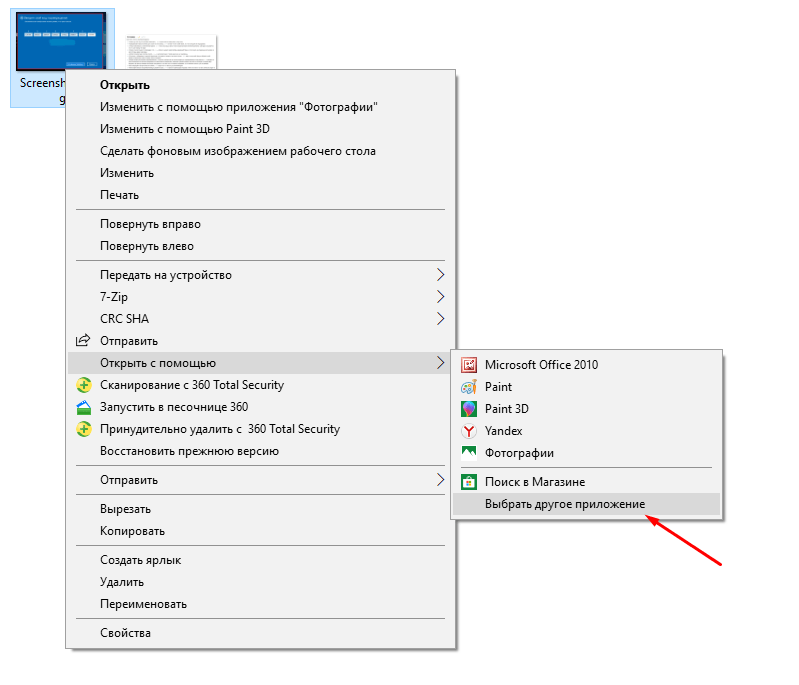Click the Paint palette icon
The width and height of the screenshot is (799, 685).
pyautogui.click(x=468, y=387)
